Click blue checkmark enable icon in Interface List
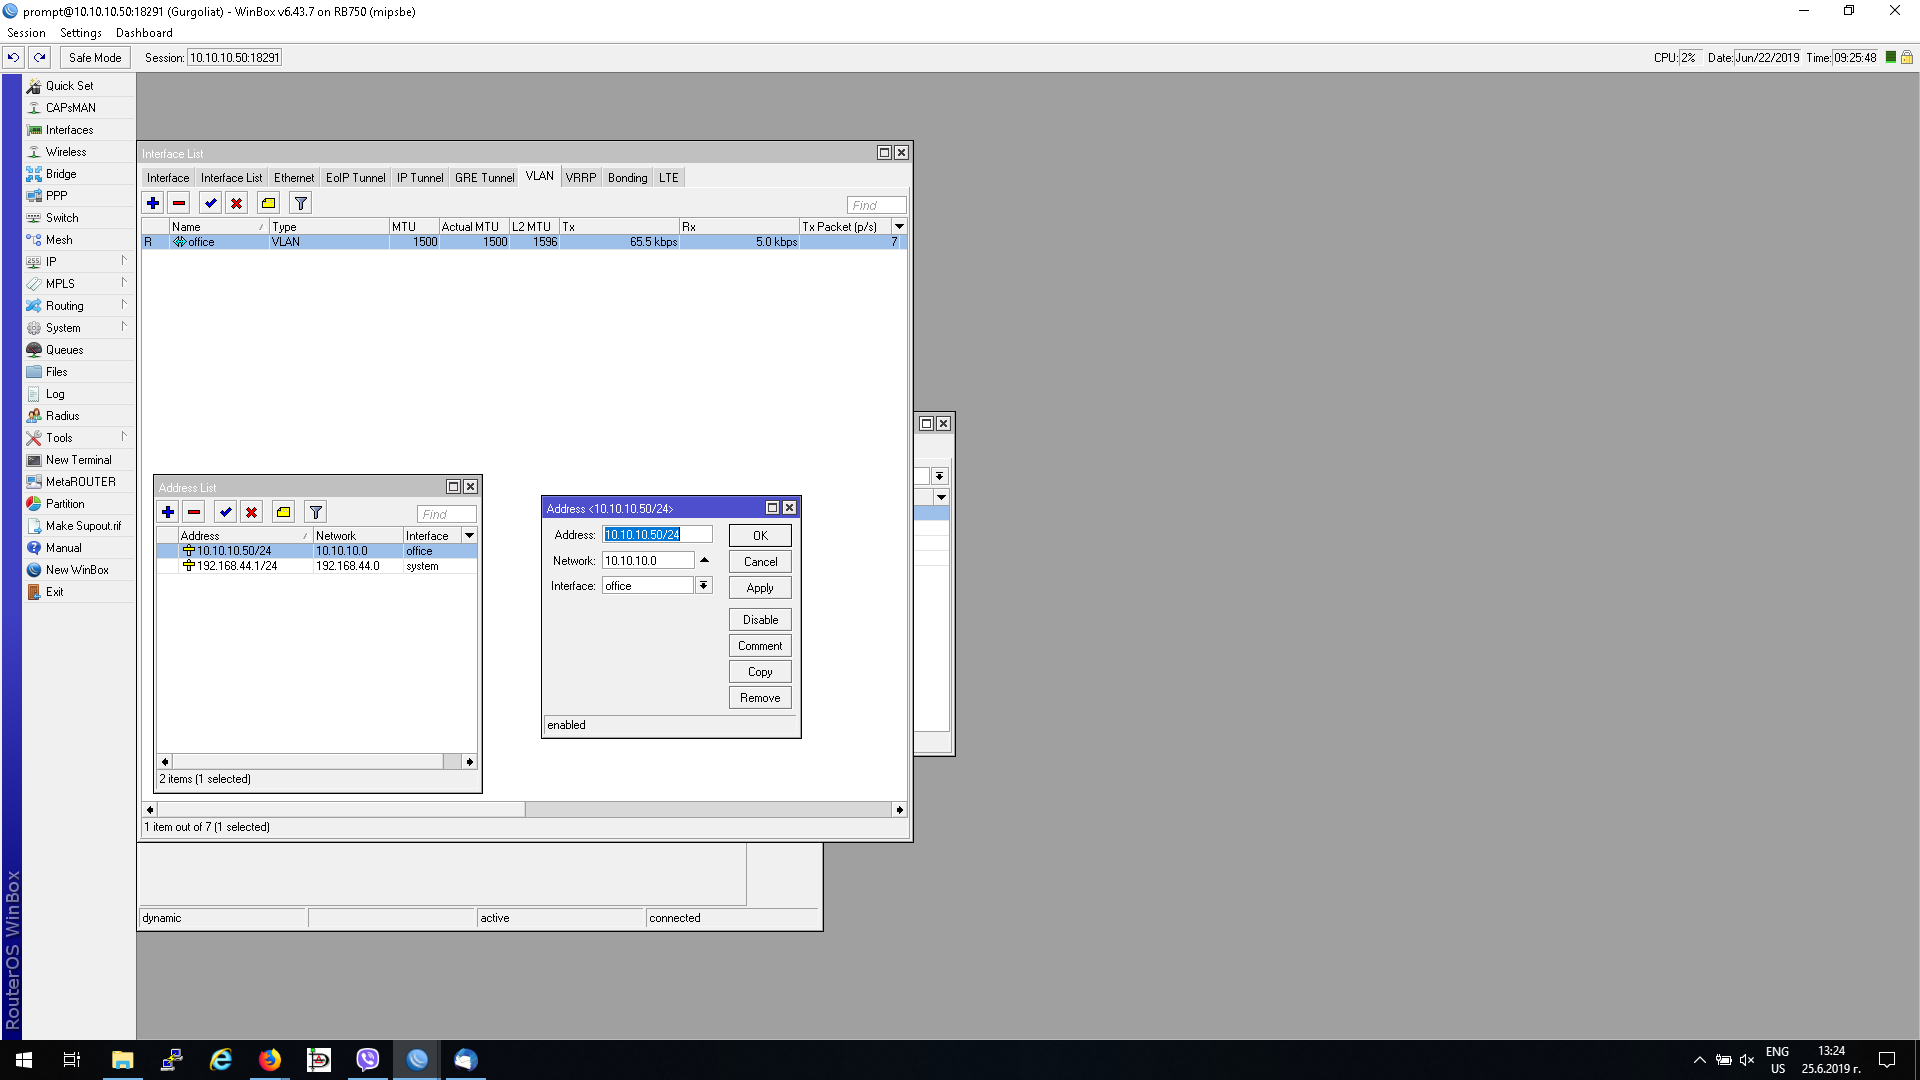The width and height of the screenshot is (1920, 1080). point(210,203)
